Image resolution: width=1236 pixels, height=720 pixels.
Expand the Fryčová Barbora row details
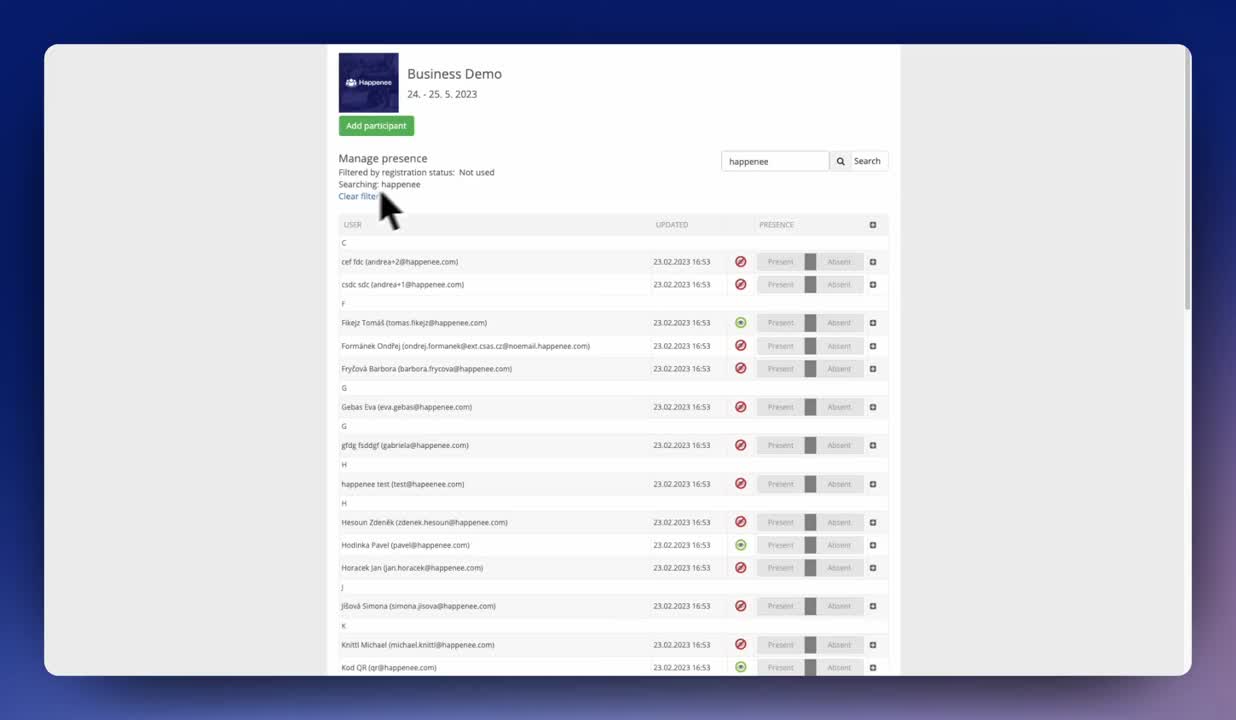point(873,369)
